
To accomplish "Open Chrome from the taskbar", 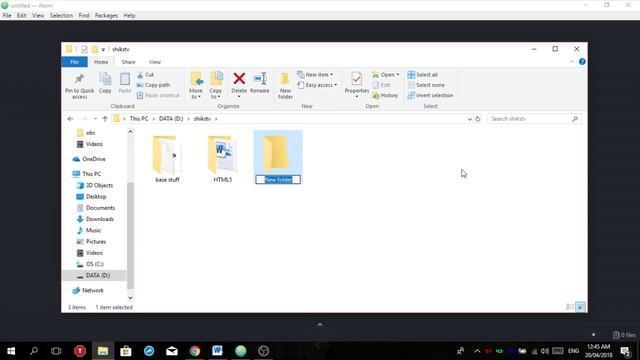I will coord(195,351).
